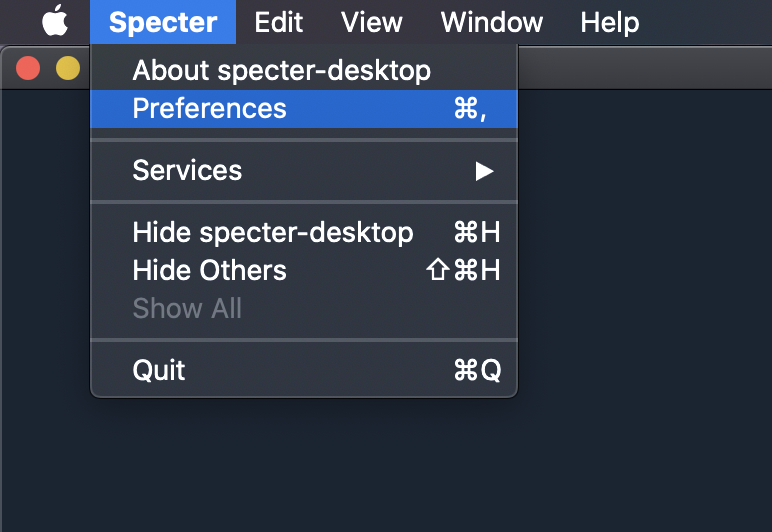Quit the specter-desktop app
The height and width of the screenshot is (532, 772).
coord(159,371)
